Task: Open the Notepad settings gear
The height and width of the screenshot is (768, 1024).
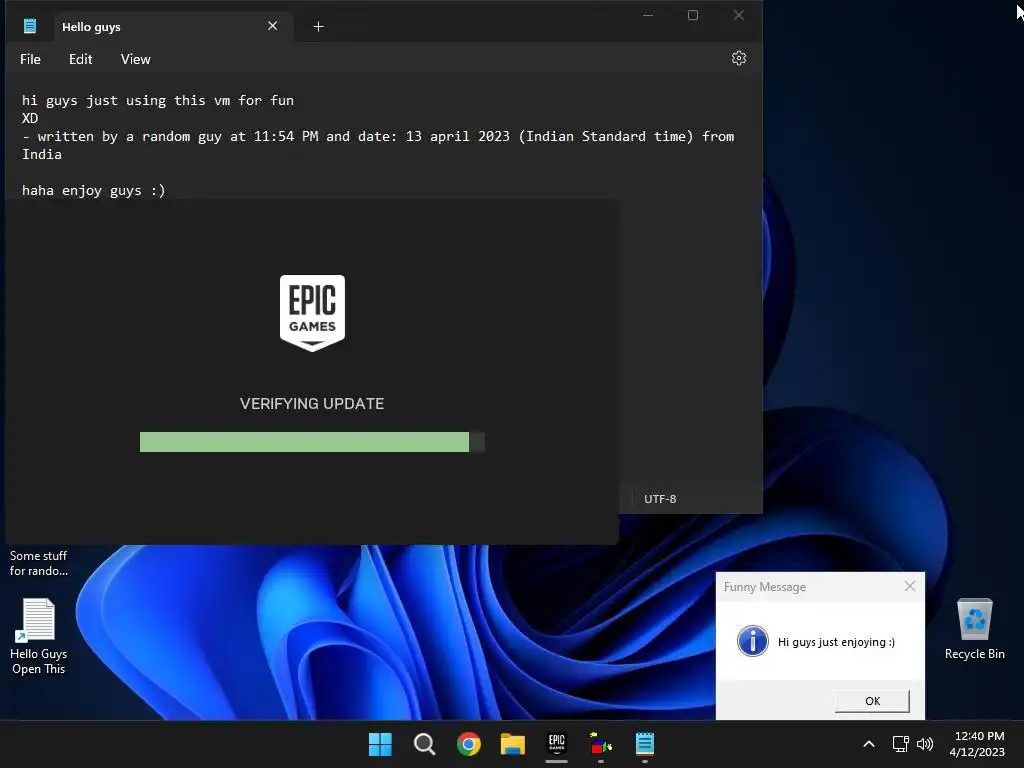Action: coord(739,58)
